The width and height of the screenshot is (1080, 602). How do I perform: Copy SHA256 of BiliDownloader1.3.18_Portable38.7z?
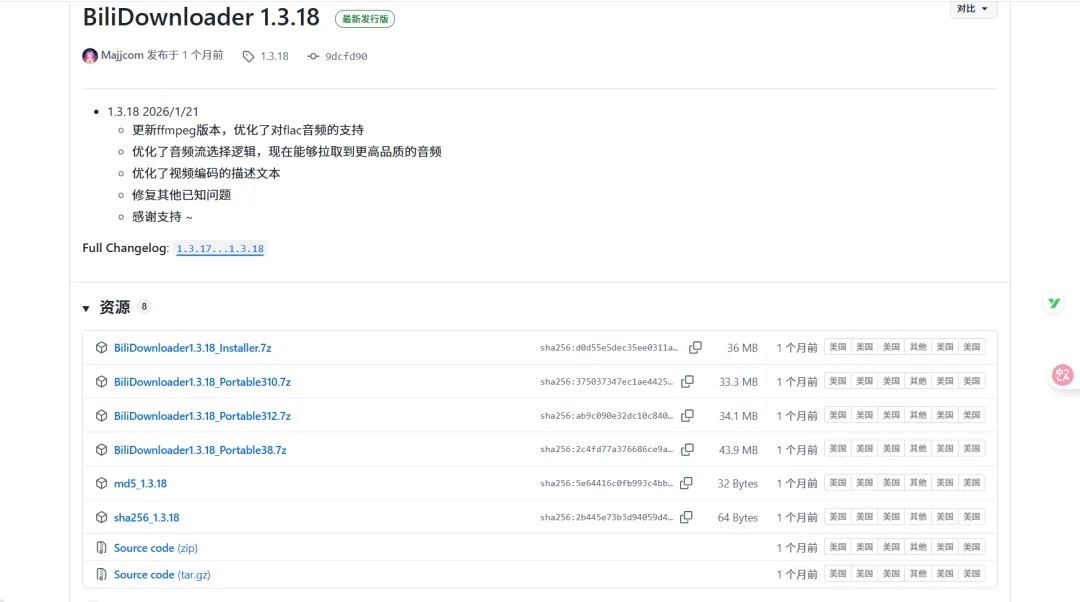(x=687, y=450)
